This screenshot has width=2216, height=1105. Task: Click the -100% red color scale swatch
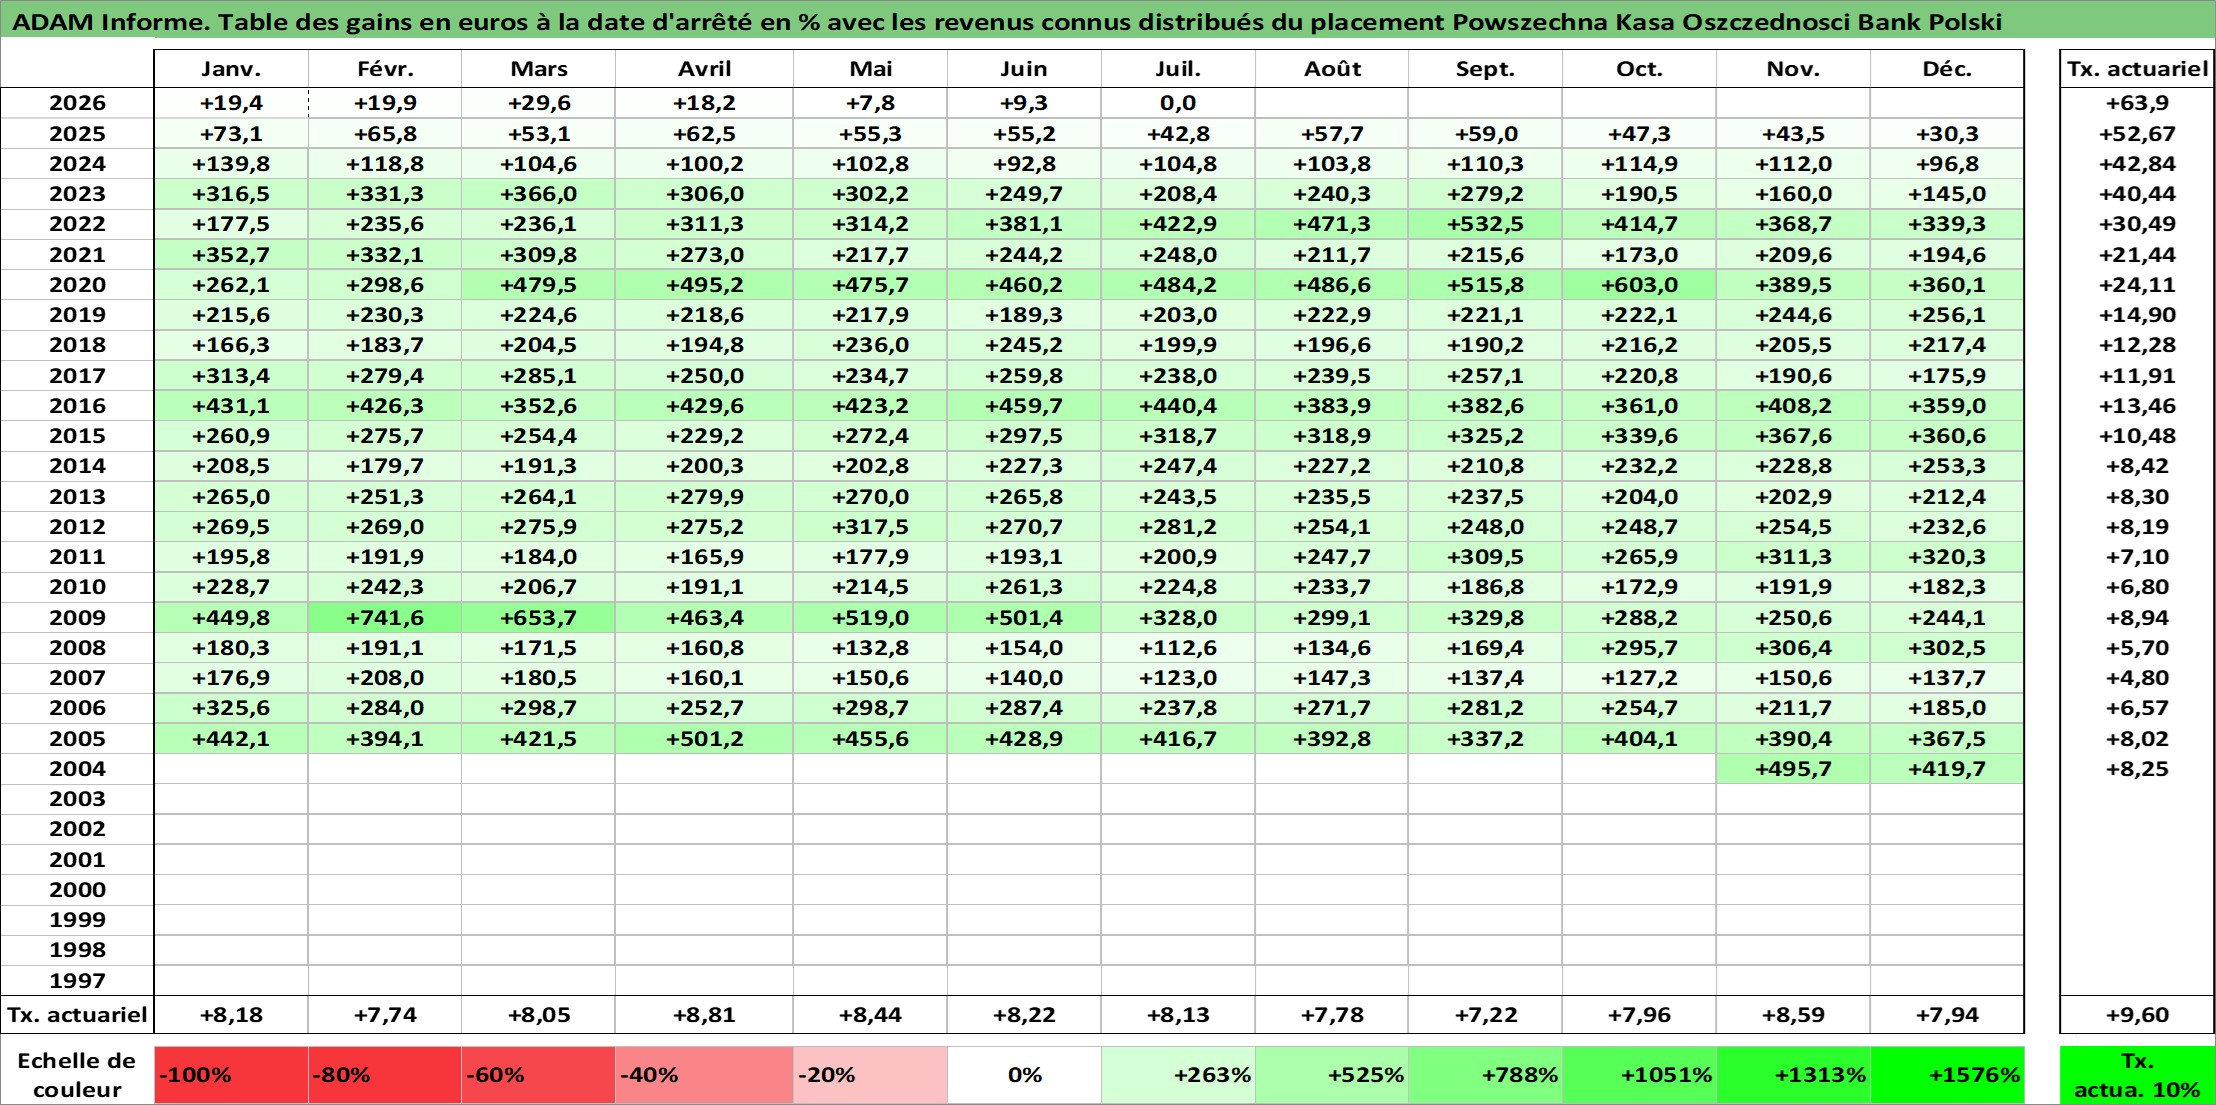(x=231, y=1075)
